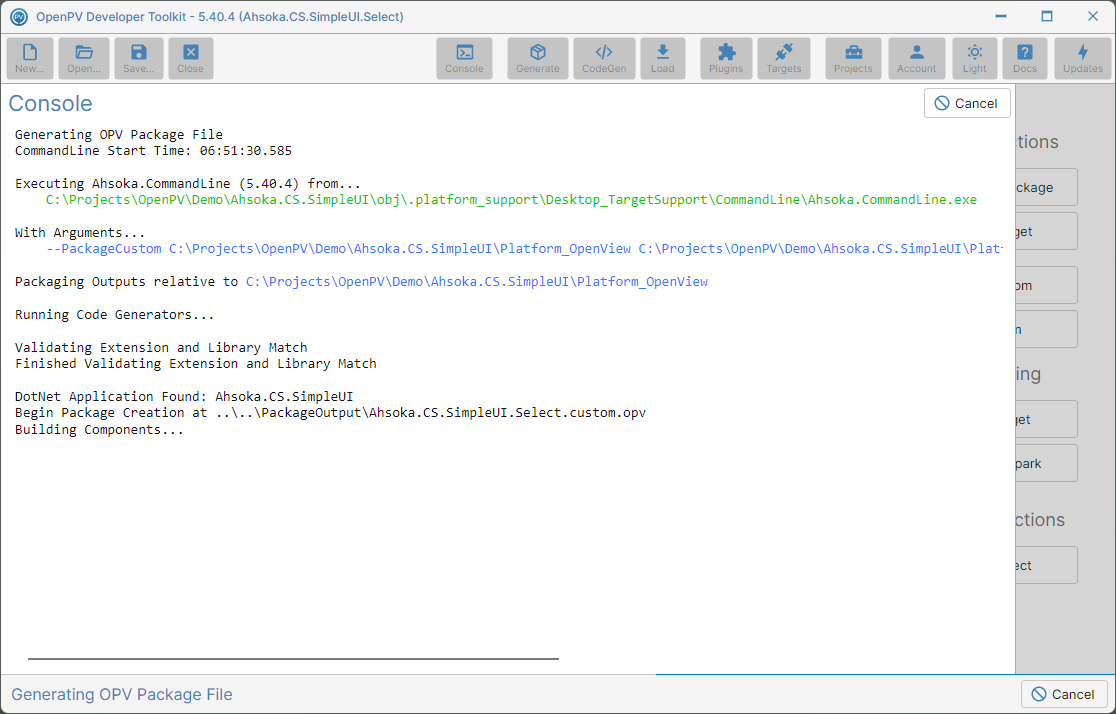Open the Projects toolbox icon
This screenshot has width=1116, height=714.
click(853, 58)
